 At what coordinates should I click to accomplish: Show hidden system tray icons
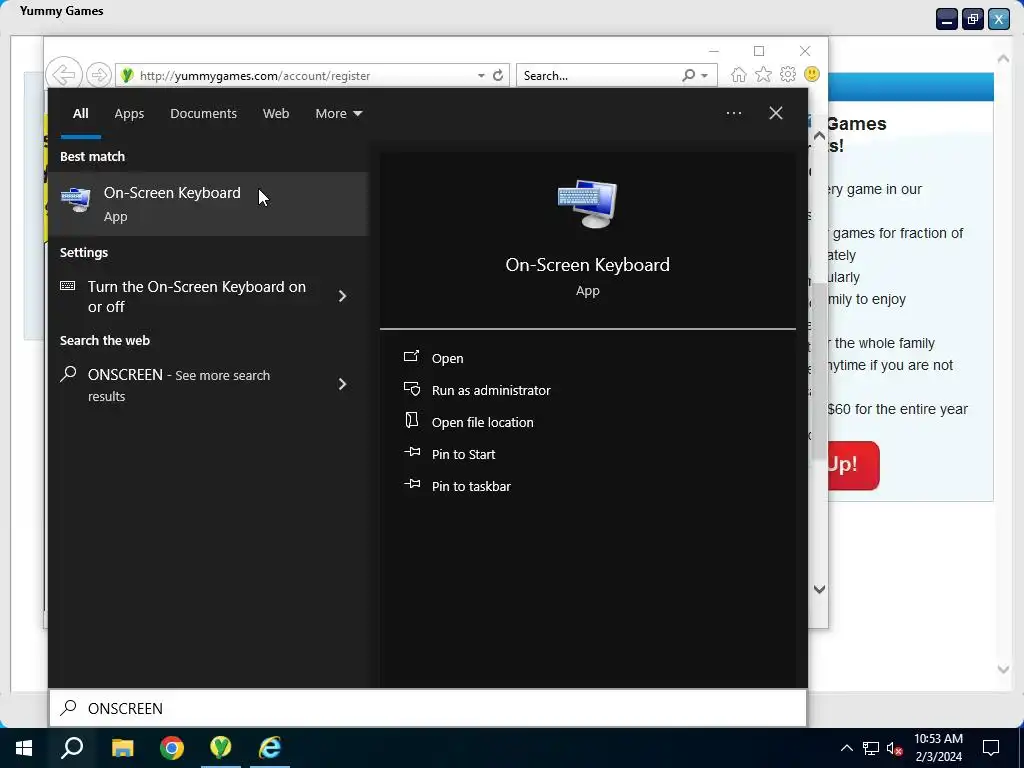pos(846,748)
